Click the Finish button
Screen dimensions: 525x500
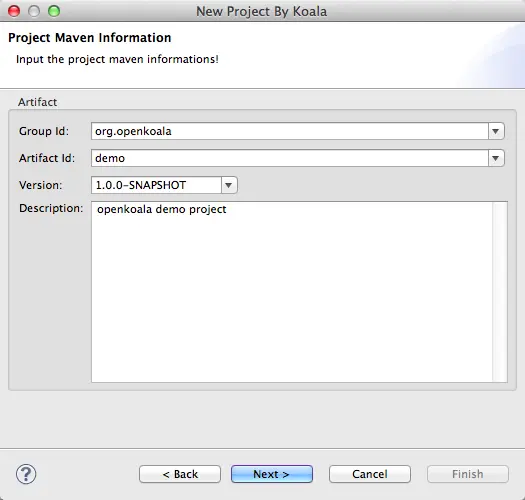click(468, 474)
